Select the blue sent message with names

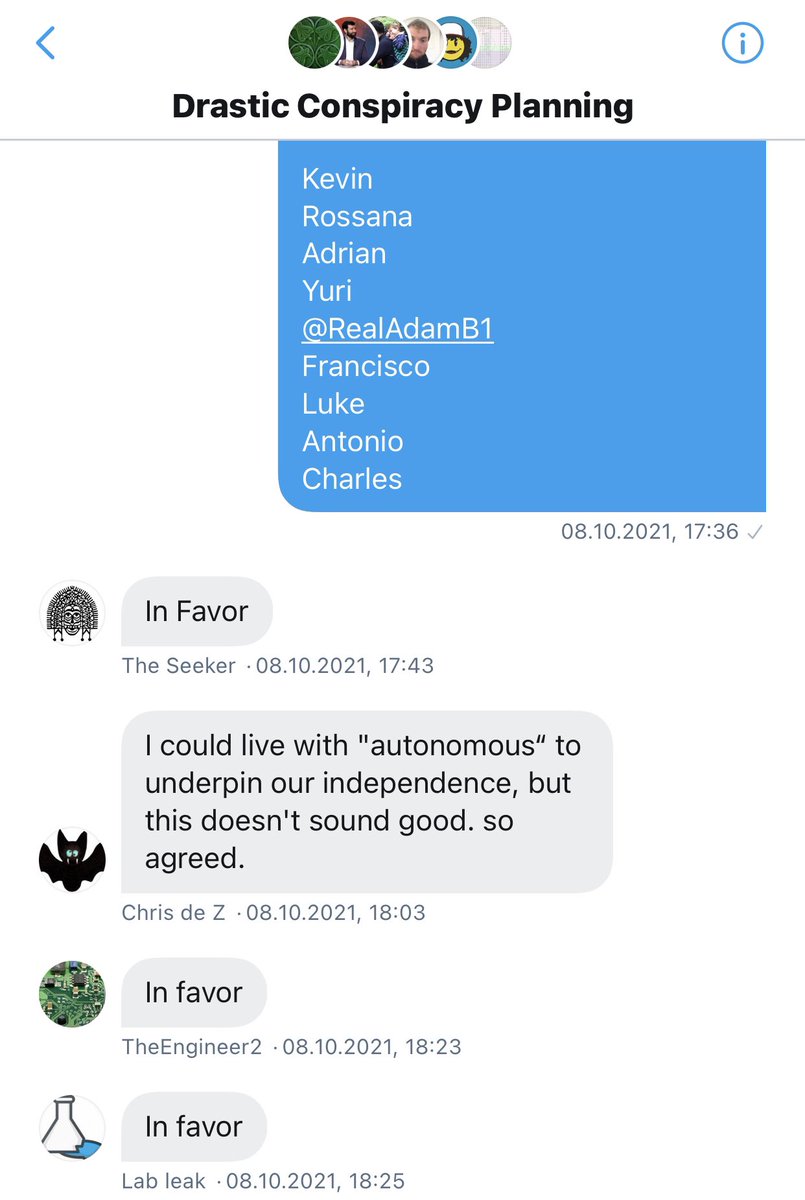pos(522,326)
